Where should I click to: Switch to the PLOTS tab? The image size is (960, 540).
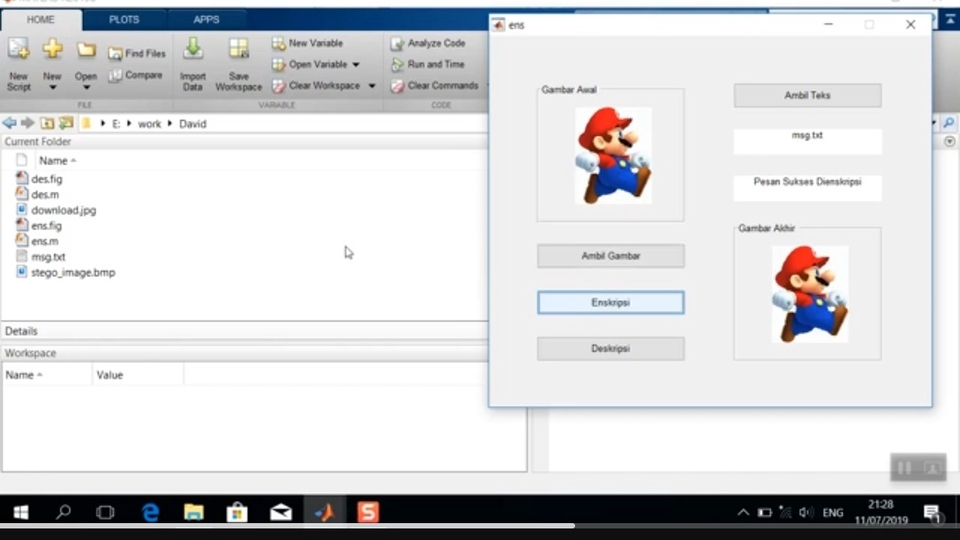pos(124,19)
